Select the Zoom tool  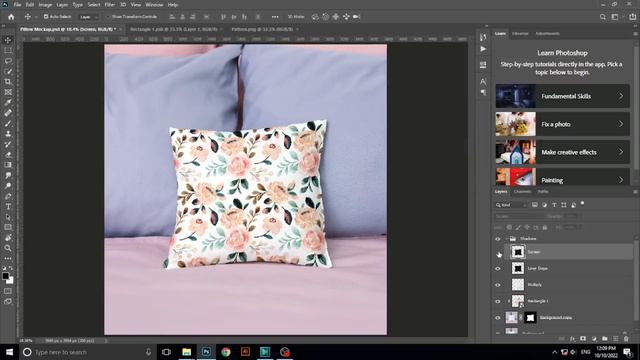[8, 248]
